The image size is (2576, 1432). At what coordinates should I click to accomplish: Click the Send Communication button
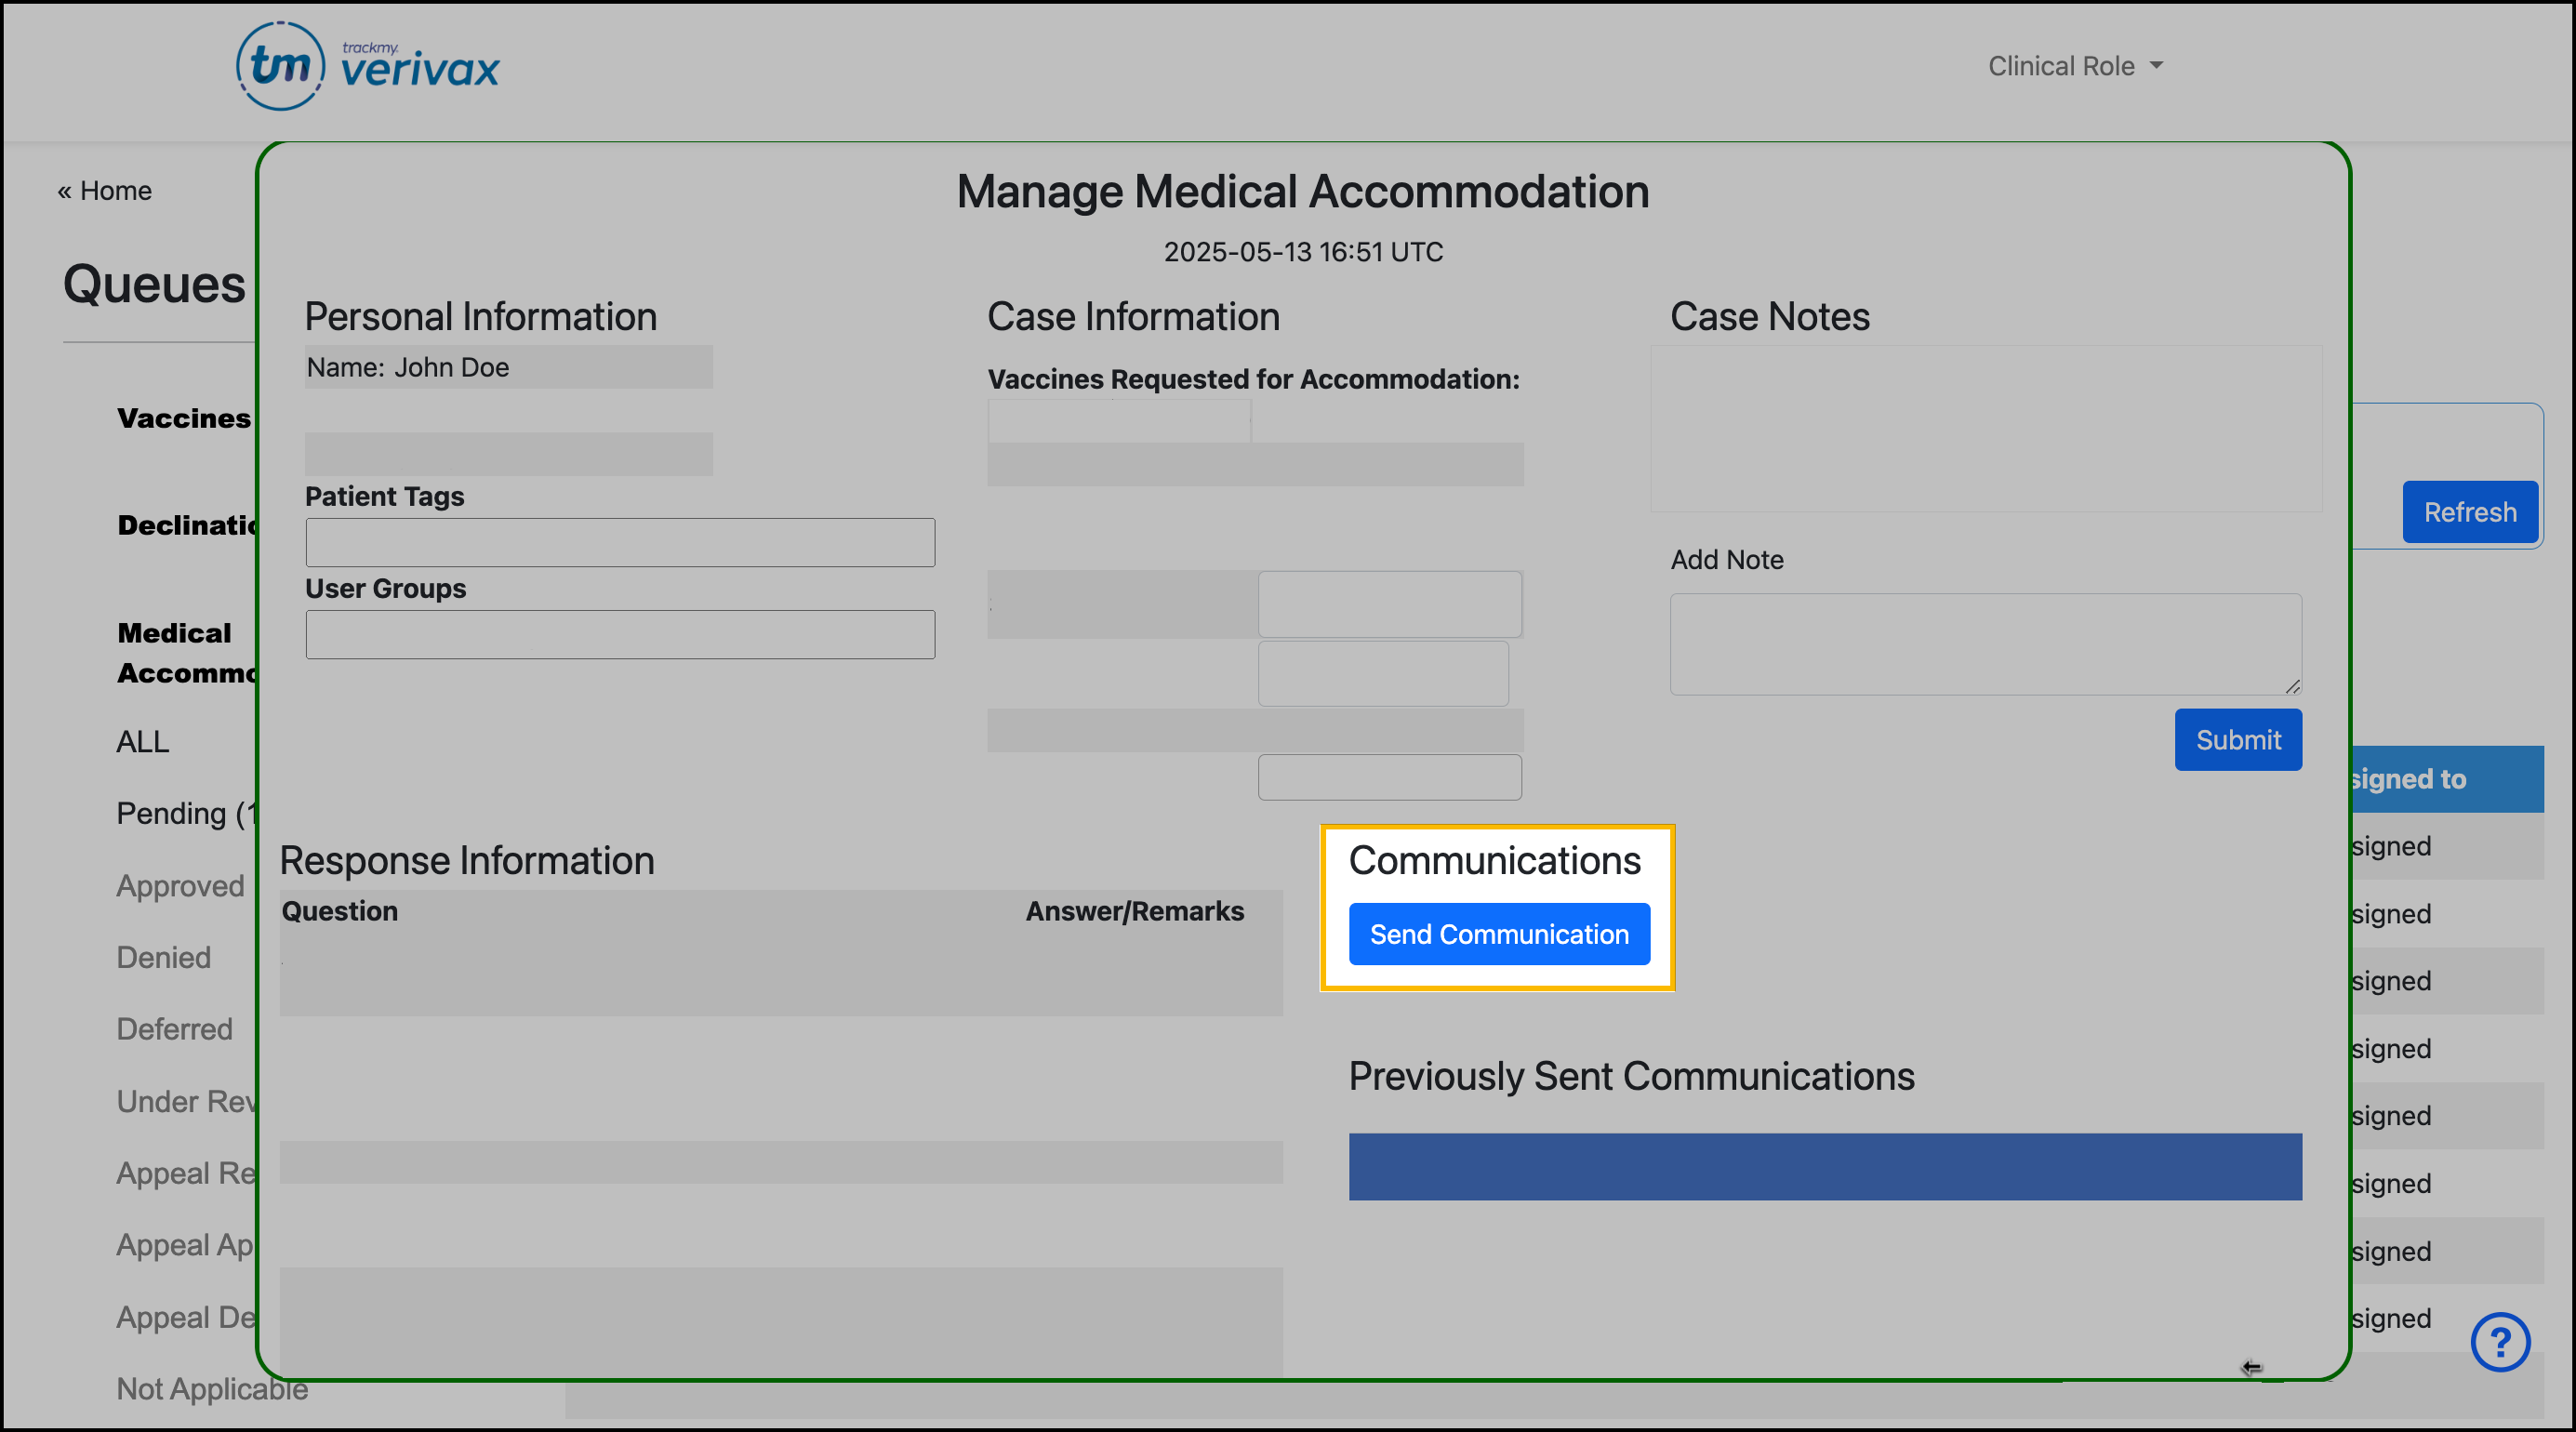[1498, 934]
